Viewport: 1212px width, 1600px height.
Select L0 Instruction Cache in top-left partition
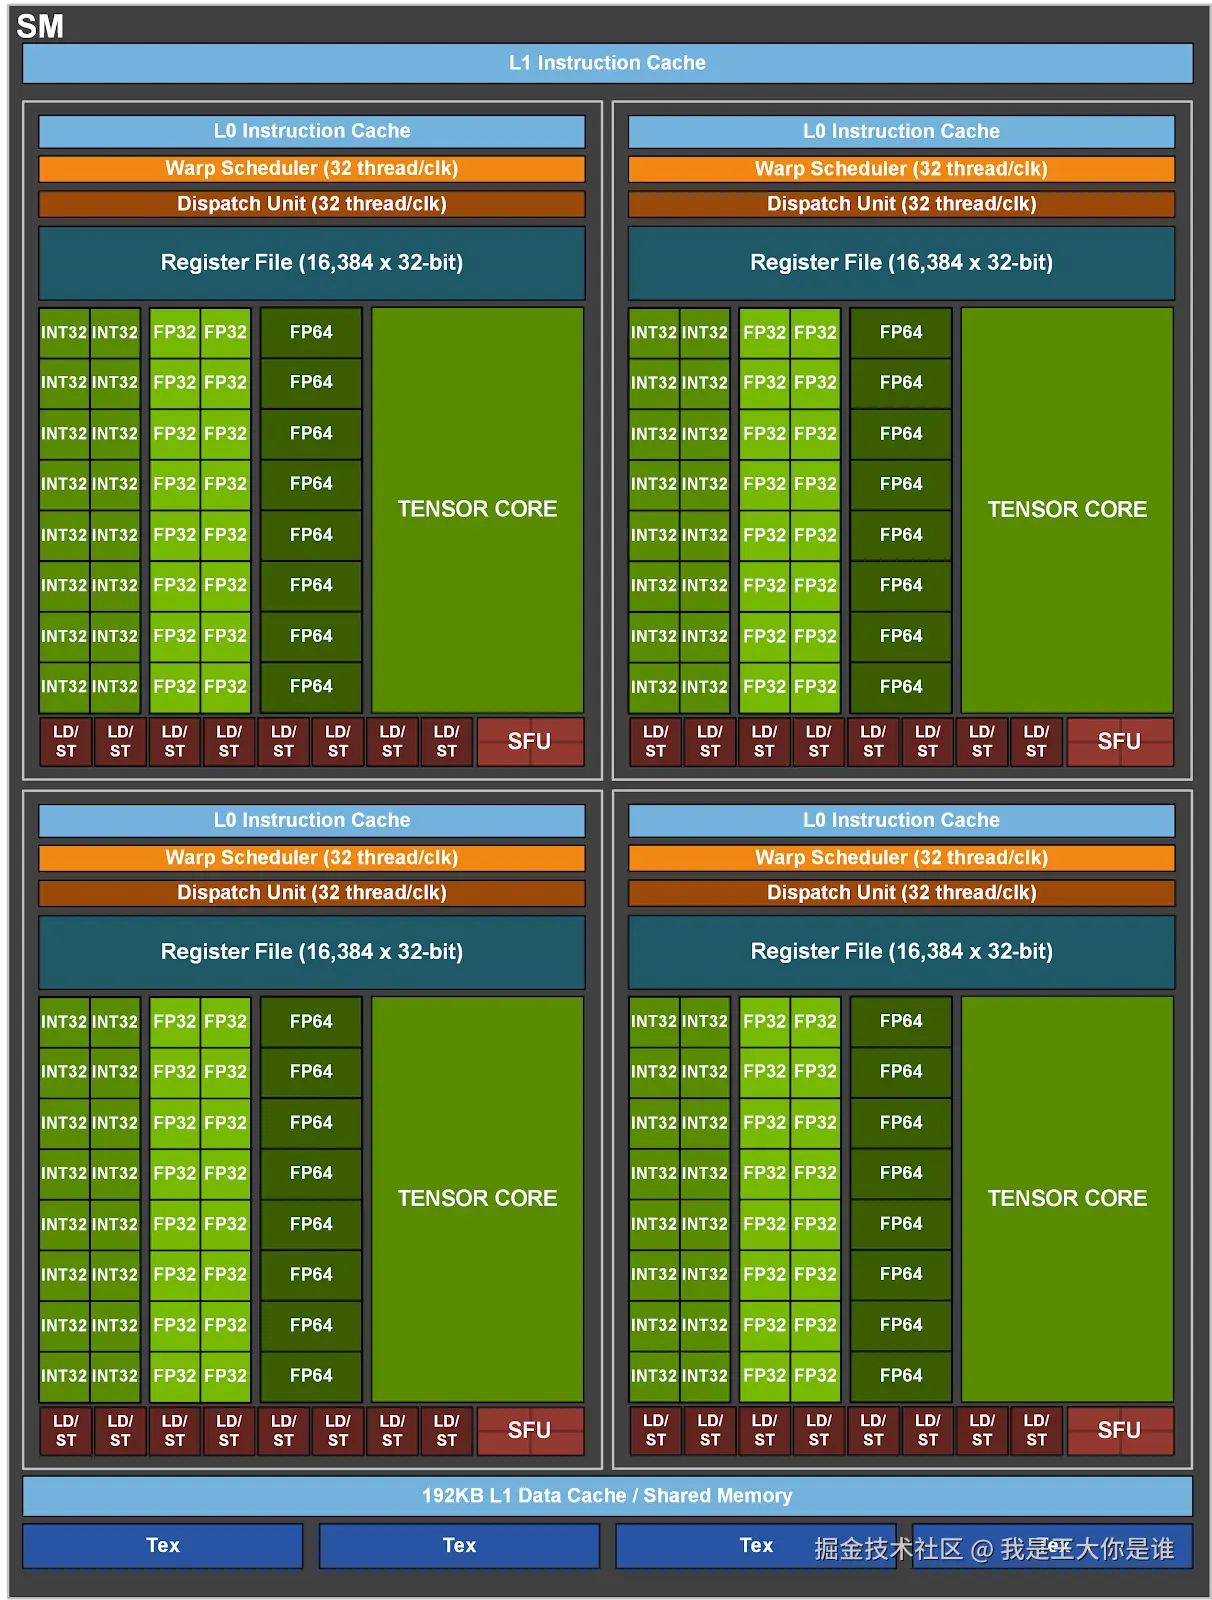tap(312, 131)
